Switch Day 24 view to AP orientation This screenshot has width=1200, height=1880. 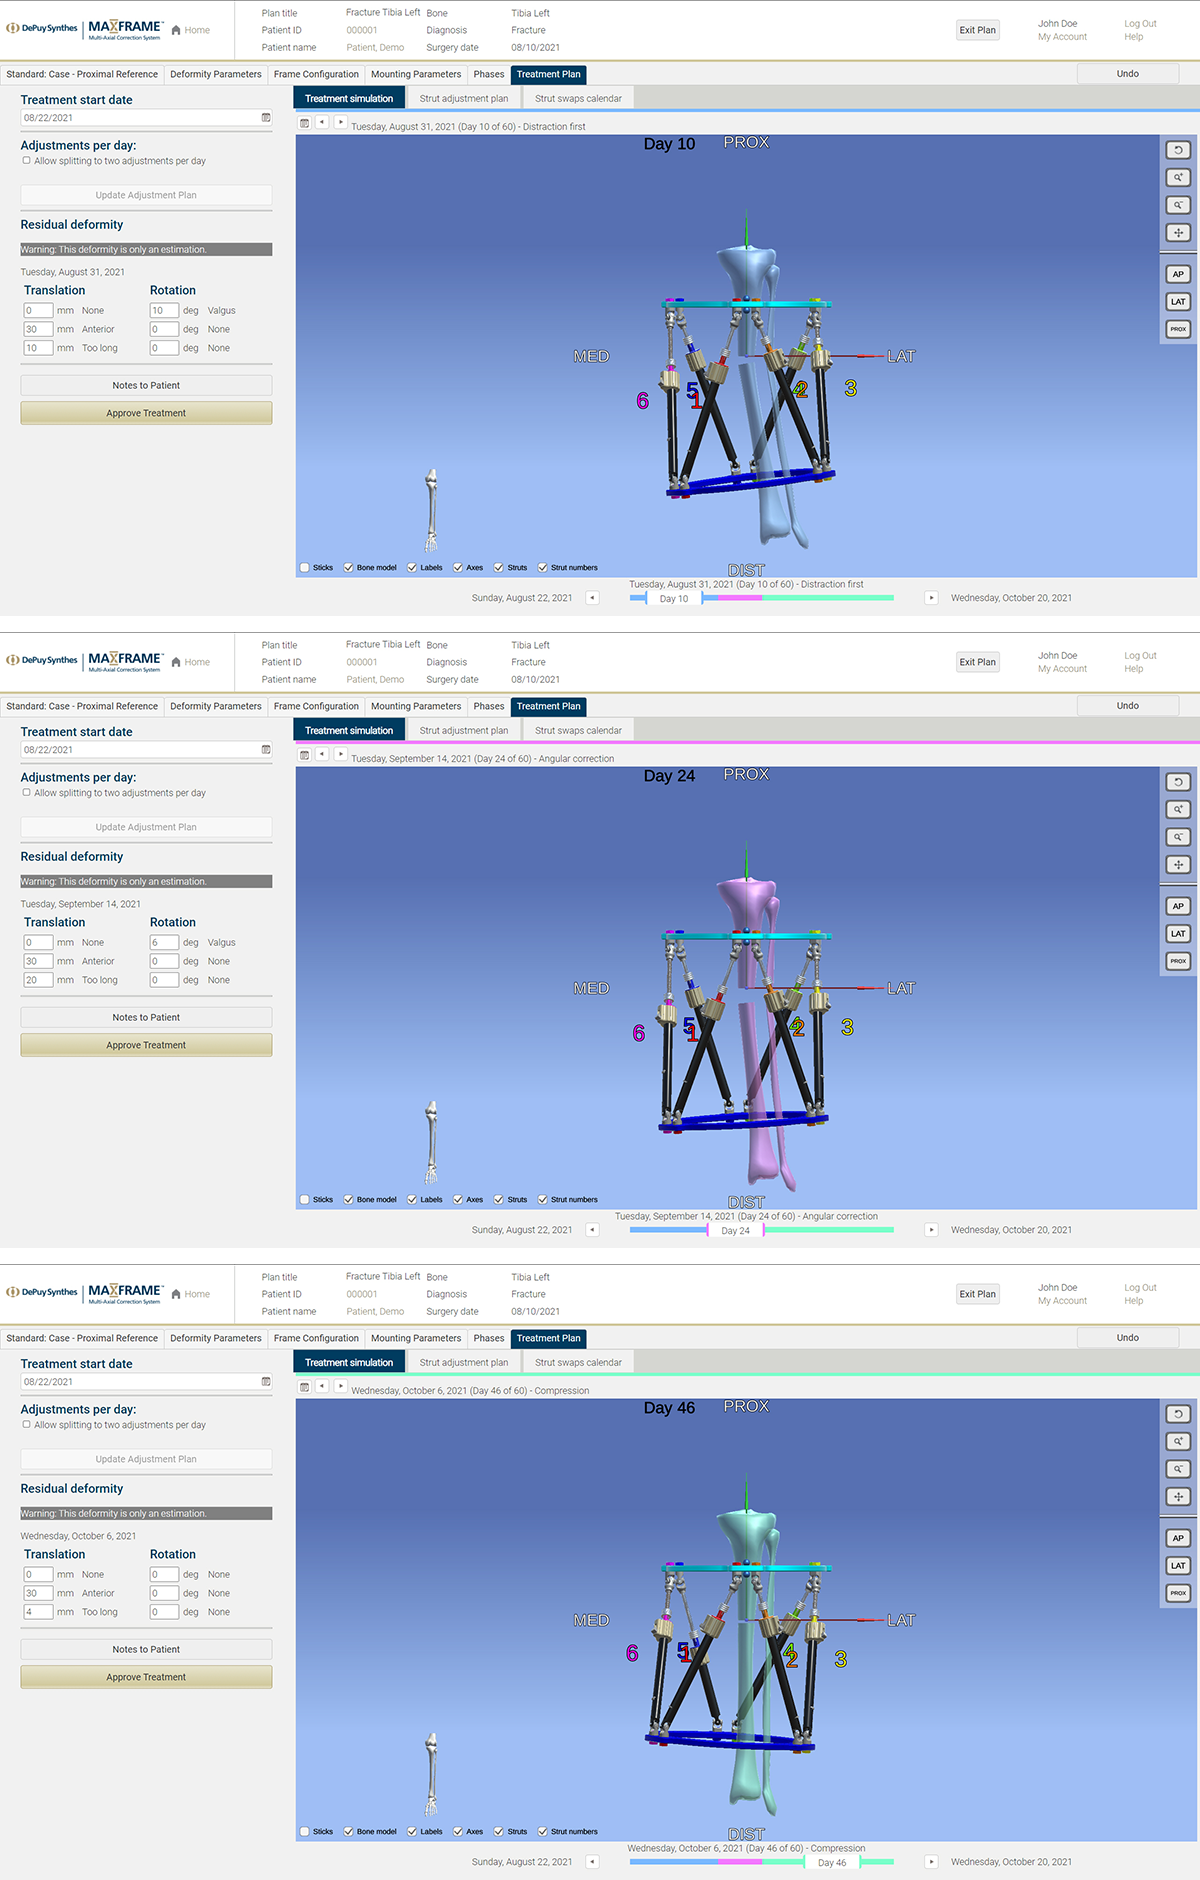(x=1178, y=906)
